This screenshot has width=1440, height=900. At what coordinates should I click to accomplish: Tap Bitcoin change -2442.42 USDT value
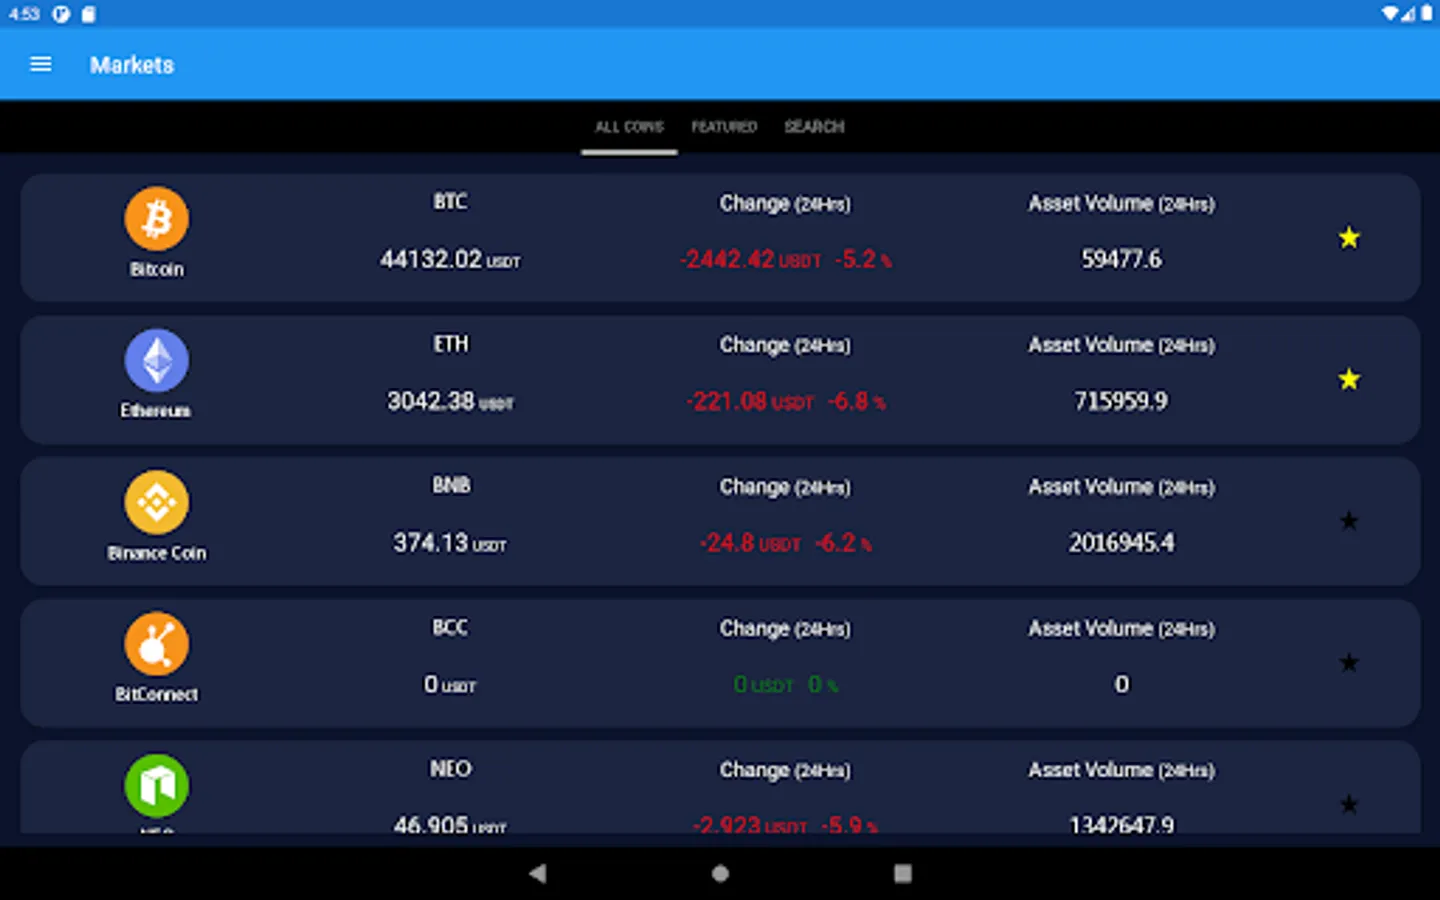750,260
